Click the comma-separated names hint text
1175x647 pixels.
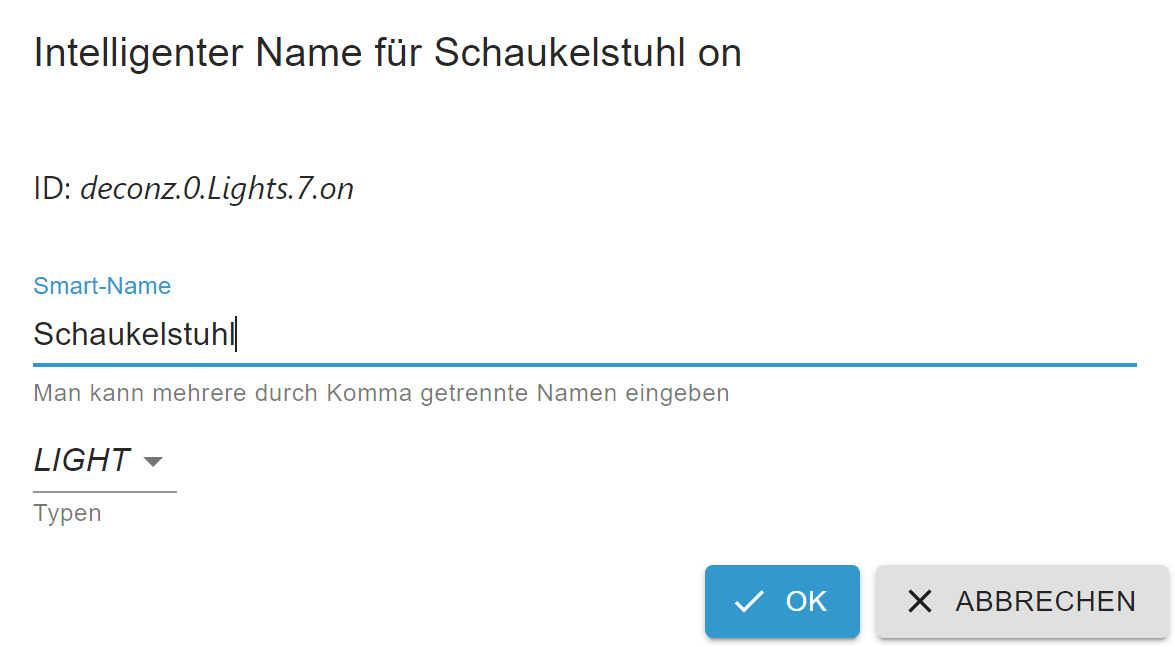point(381,393)
